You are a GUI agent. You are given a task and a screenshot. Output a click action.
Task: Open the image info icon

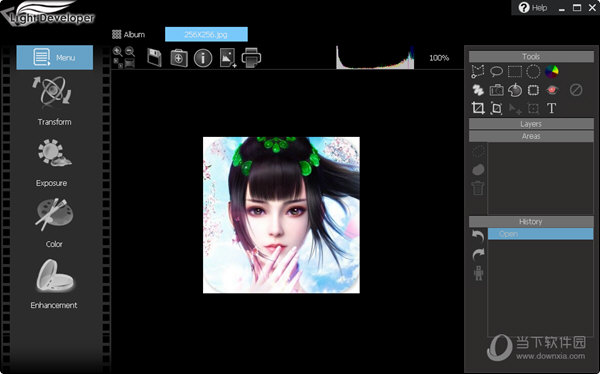click(x=203, y=58)
